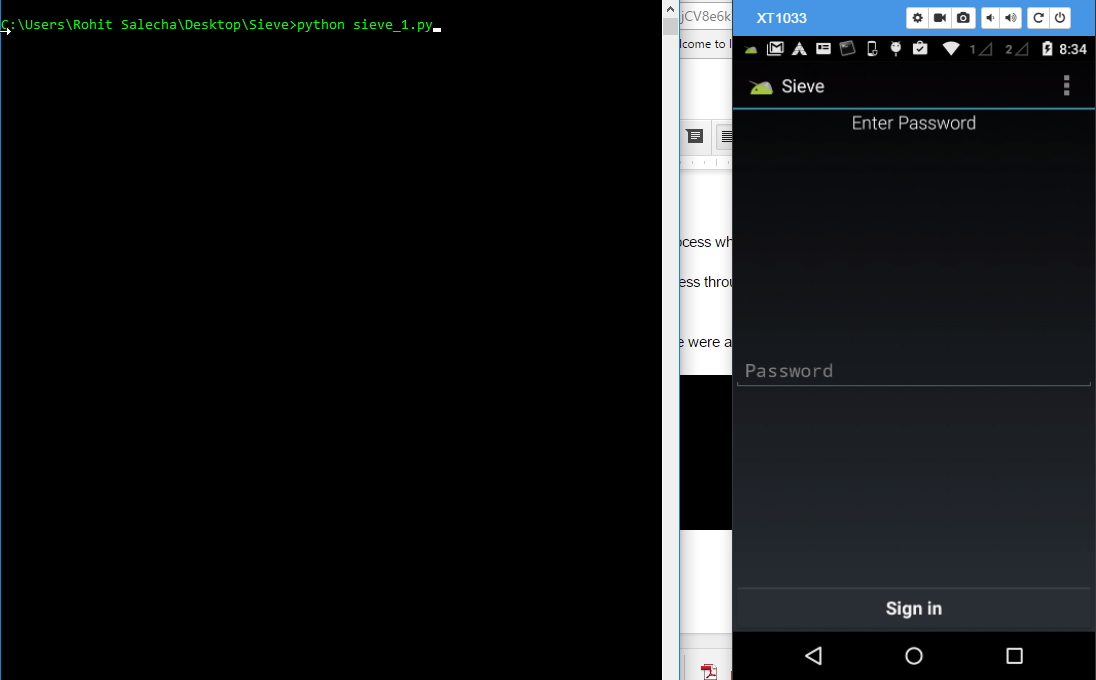Tap the Android back navigation button
The width and height of the screenshot is (1096, 680).
(x=813, y=656)
